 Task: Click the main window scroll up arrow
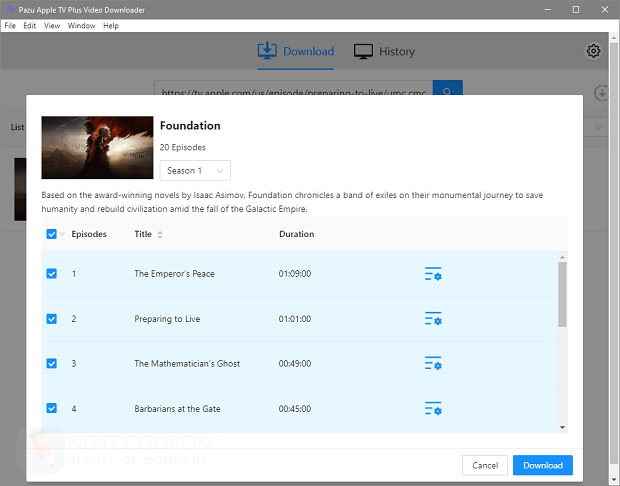point(614,38)
